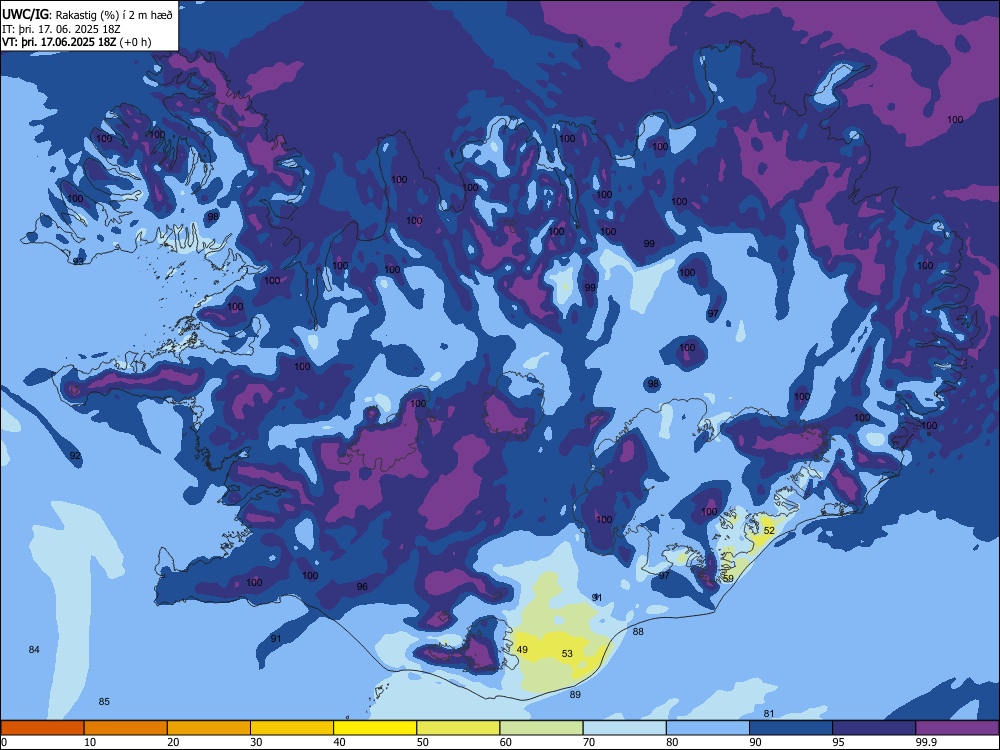Click the value 96 on the map
The height and width of the screenshot is (750, 1000).
[362, 587]
